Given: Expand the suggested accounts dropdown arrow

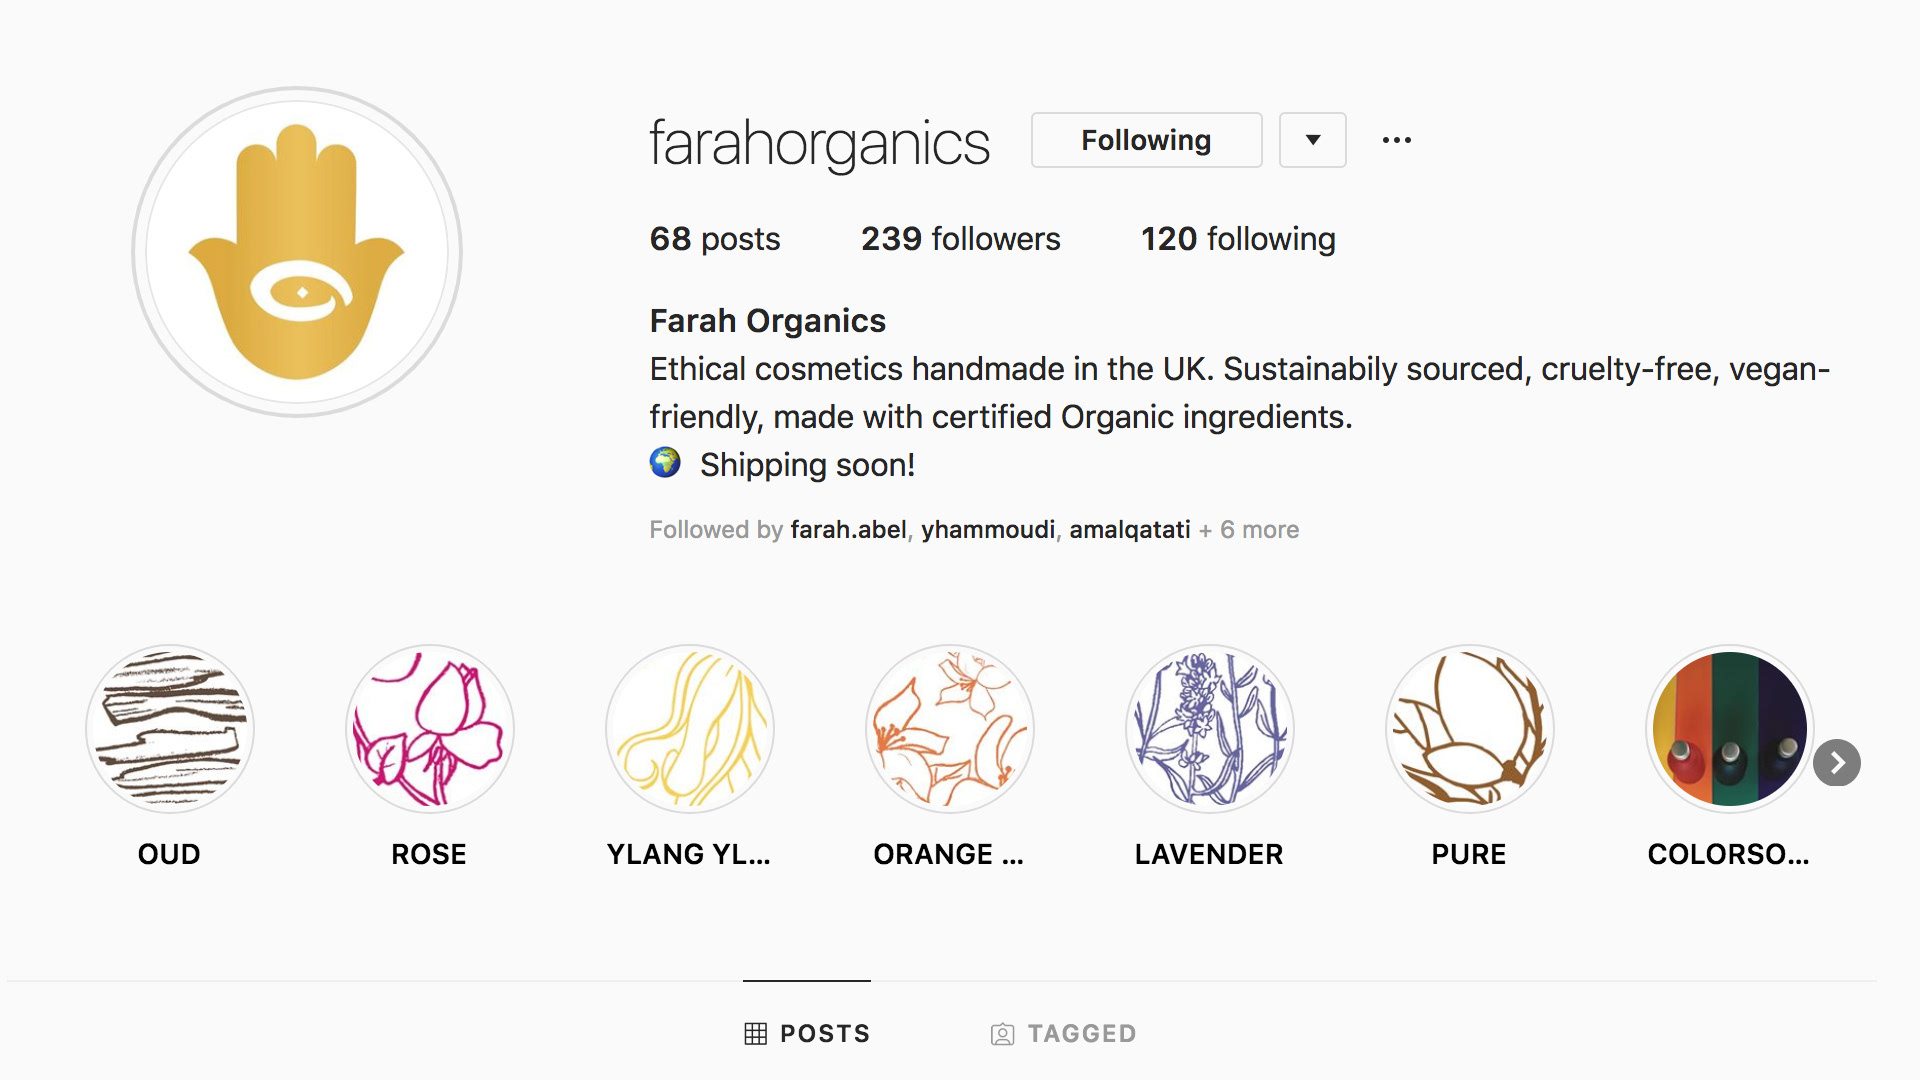Looking at the screenshot, I should 1312,140.
